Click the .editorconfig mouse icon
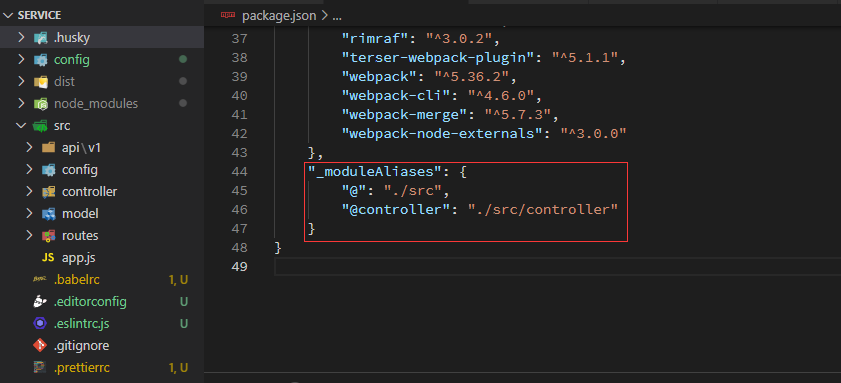 [x=40, y=301]
